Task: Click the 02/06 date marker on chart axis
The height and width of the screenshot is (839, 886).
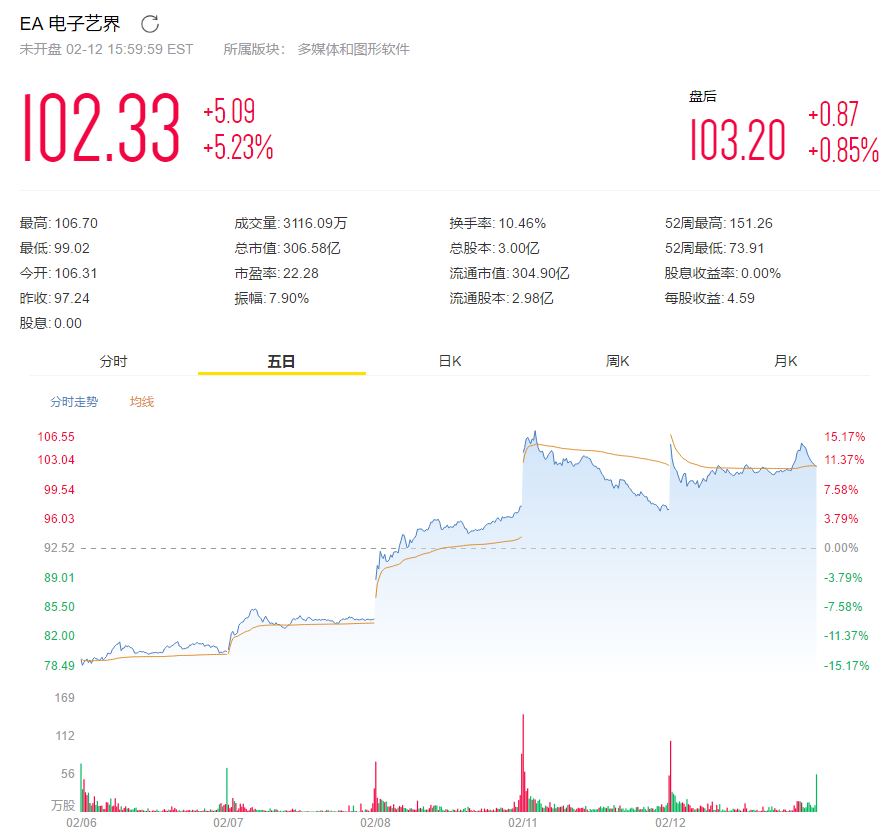Action: click(x=81, y=823)
